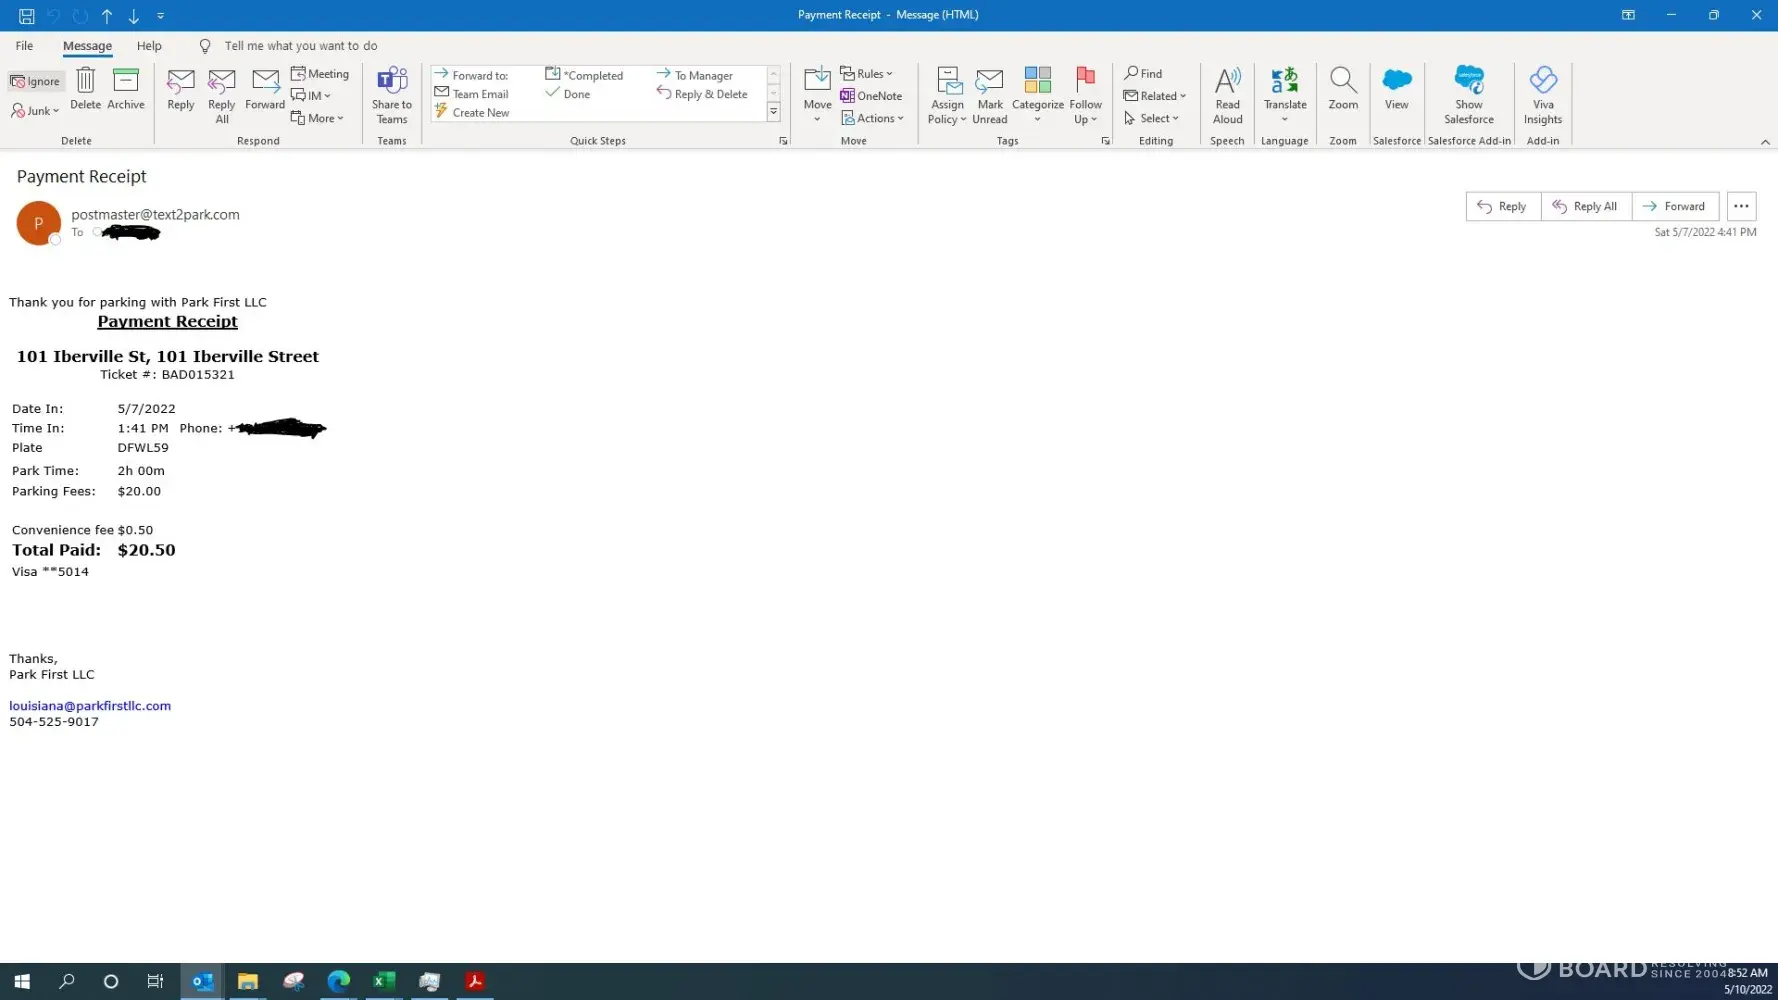Expand the Junk dropdown

tap(36, 111)
